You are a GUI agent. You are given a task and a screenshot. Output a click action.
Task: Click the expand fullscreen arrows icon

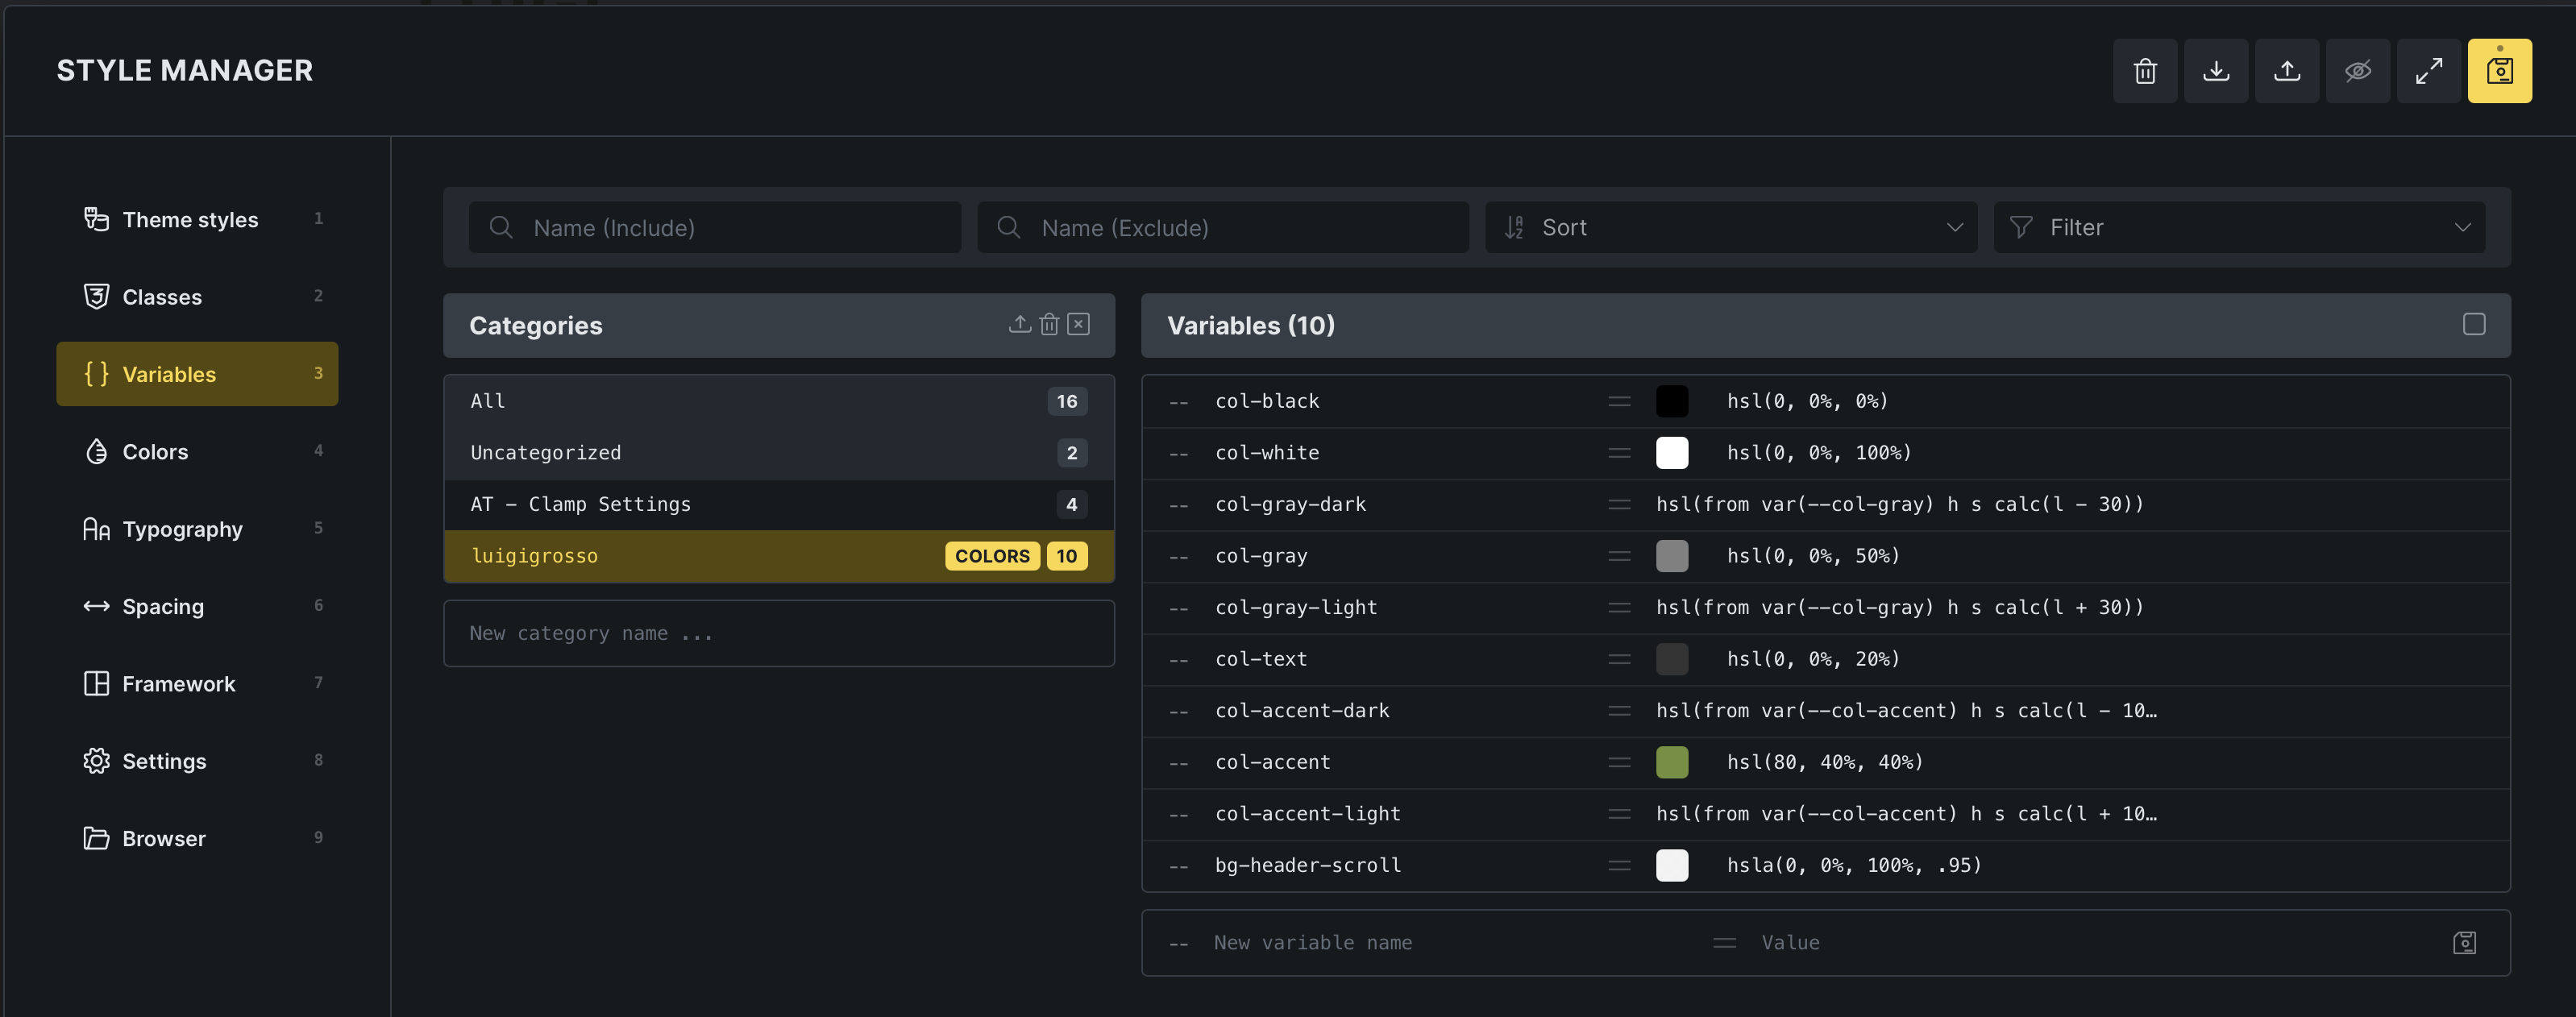pyautogui.click(x=2429, y=71)
